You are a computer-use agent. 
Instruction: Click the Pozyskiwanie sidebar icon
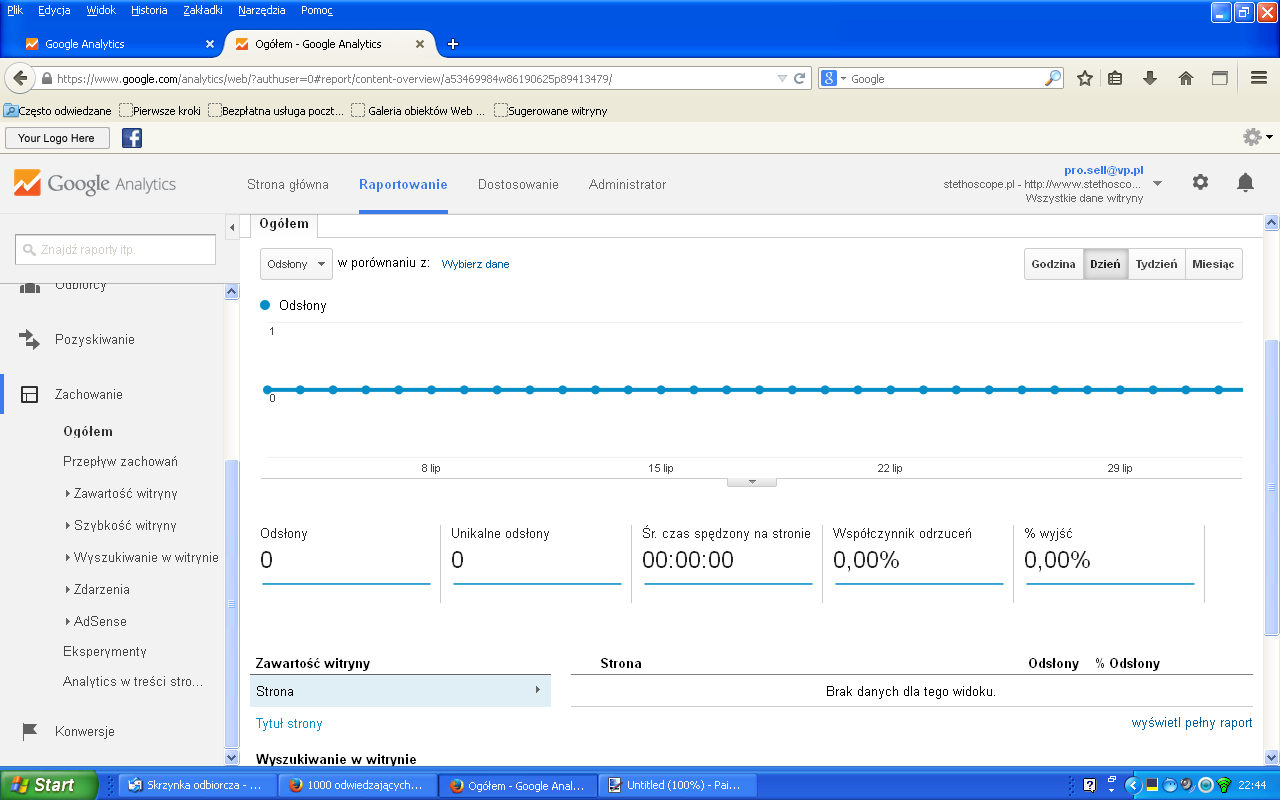point(30,339)
